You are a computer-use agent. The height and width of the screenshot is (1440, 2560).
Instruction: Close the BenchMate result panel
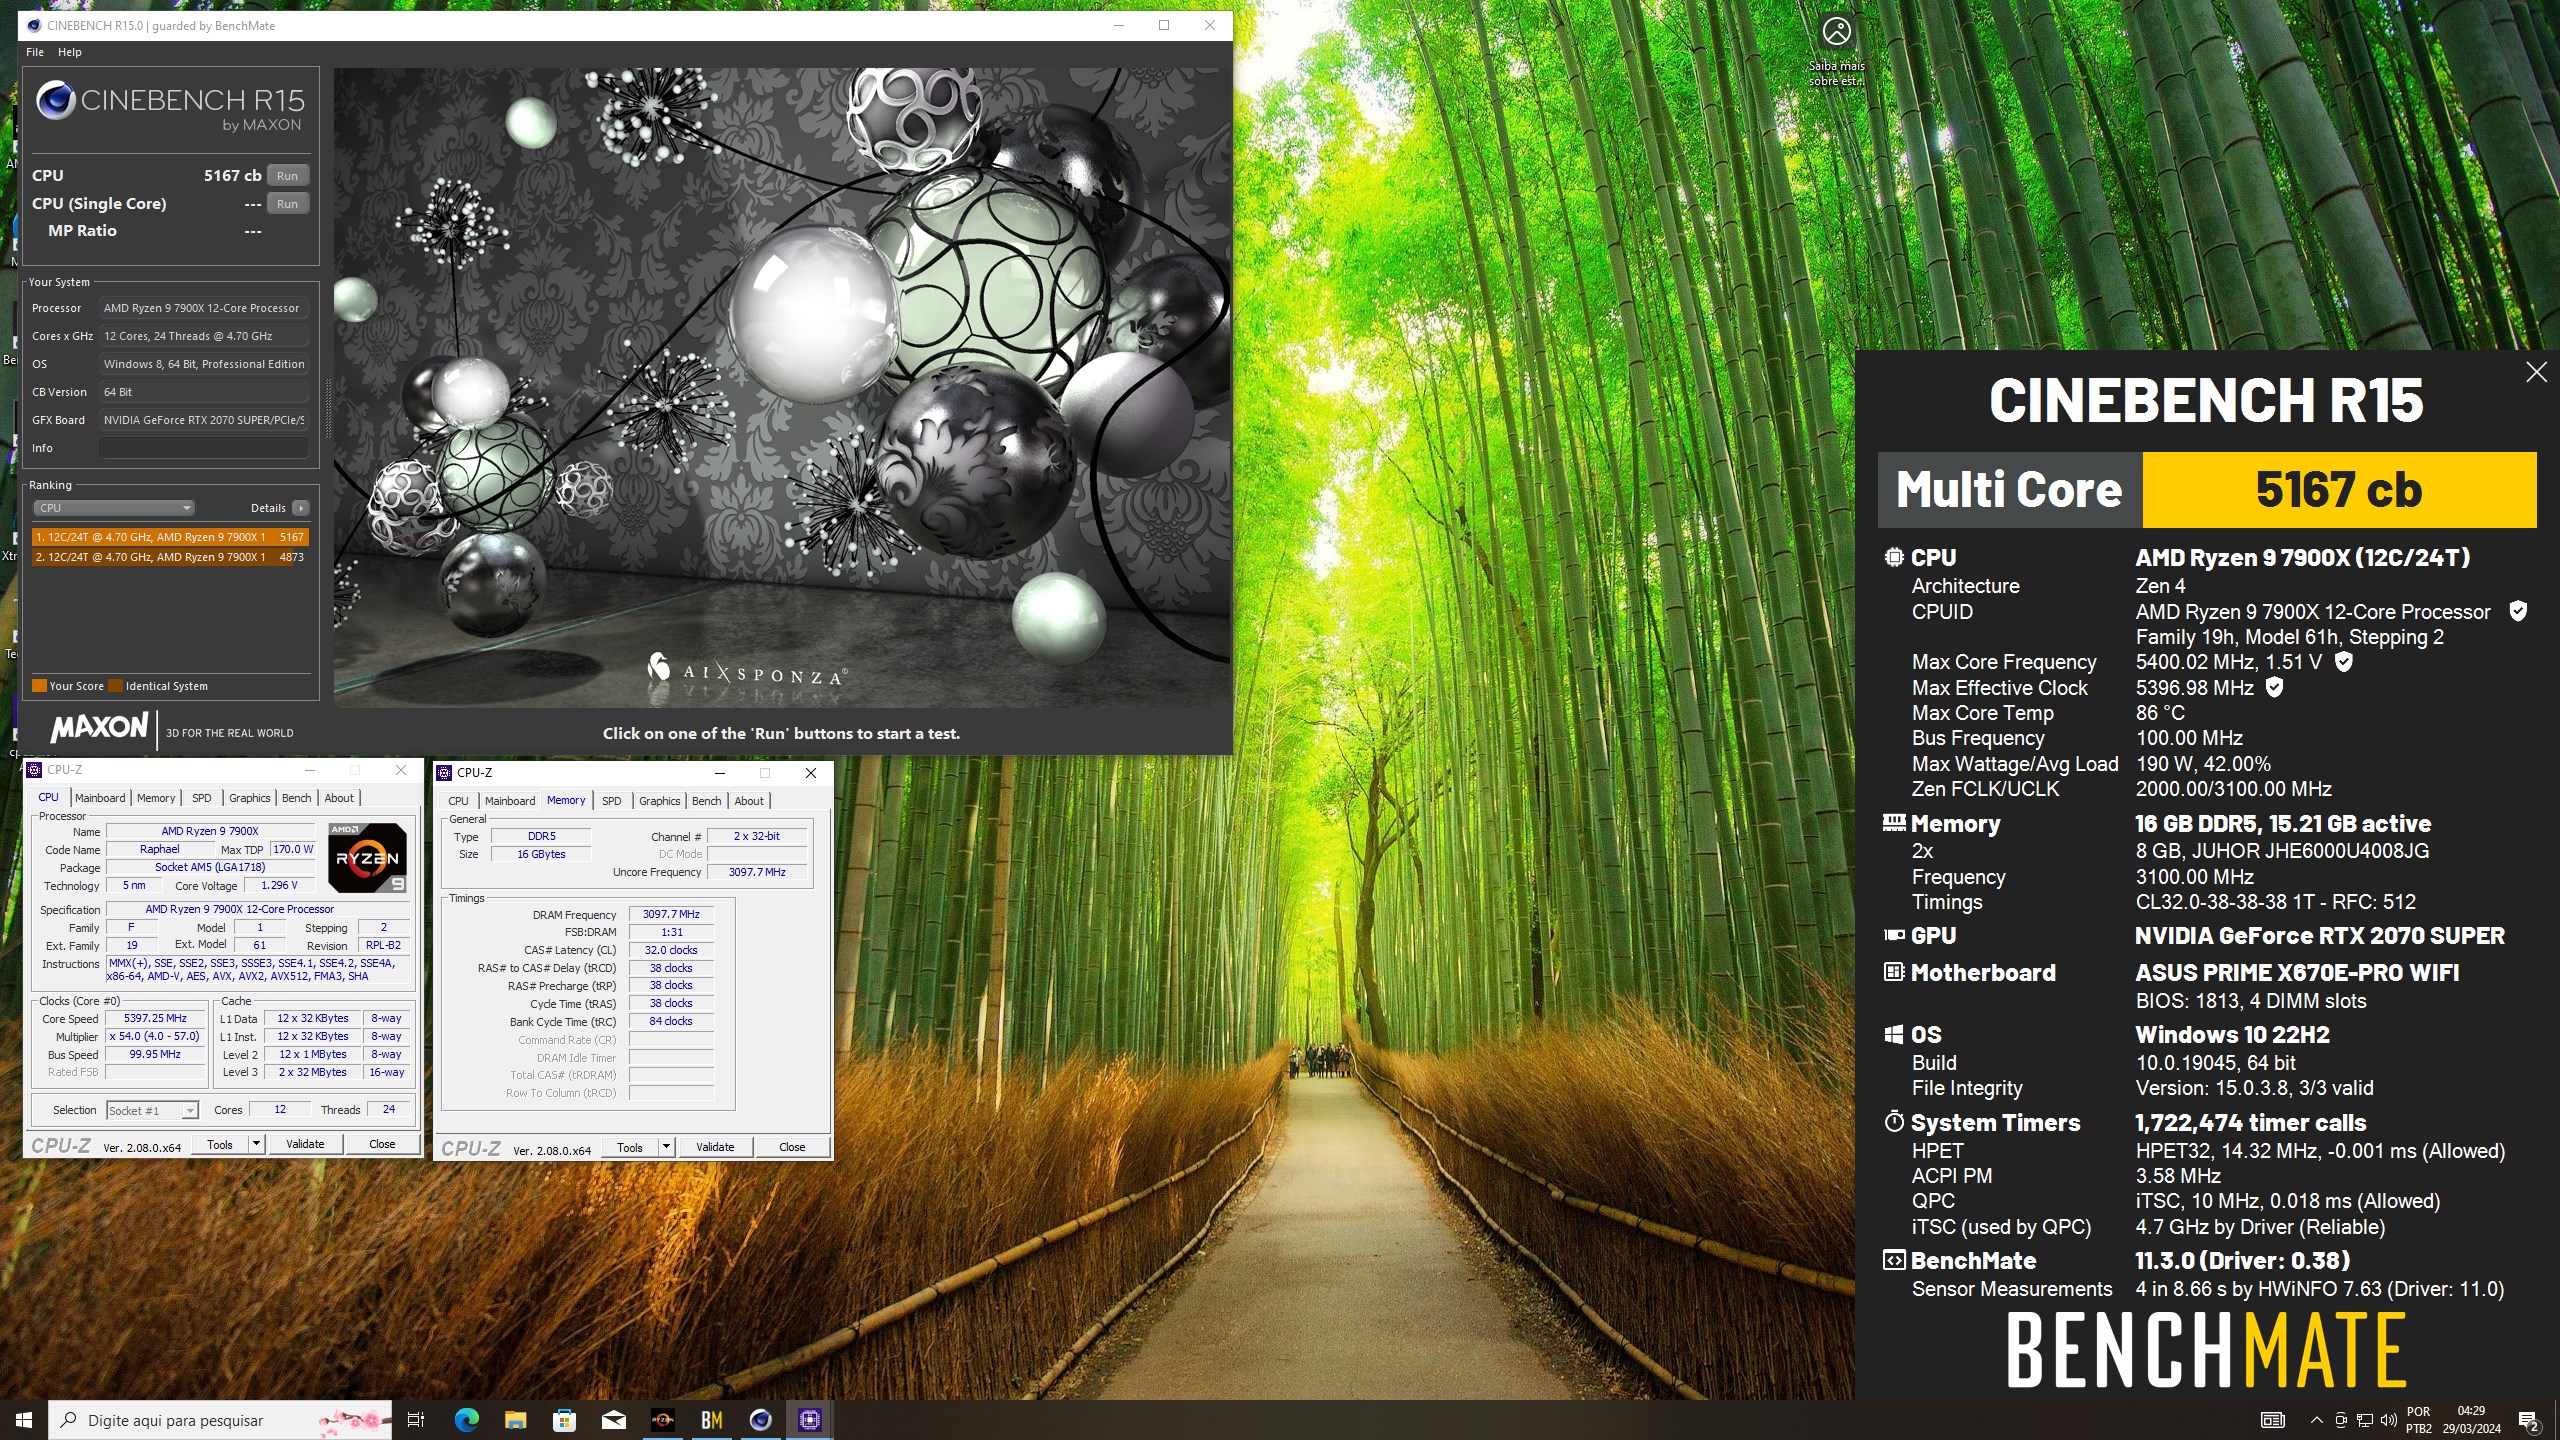2536,373
